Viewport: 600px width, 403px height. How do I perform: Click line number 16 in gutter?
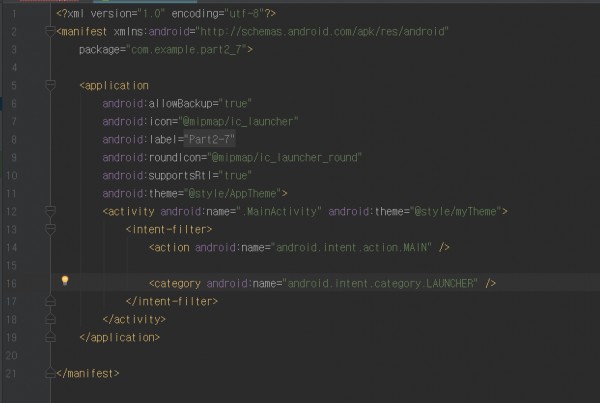(11, 284)
